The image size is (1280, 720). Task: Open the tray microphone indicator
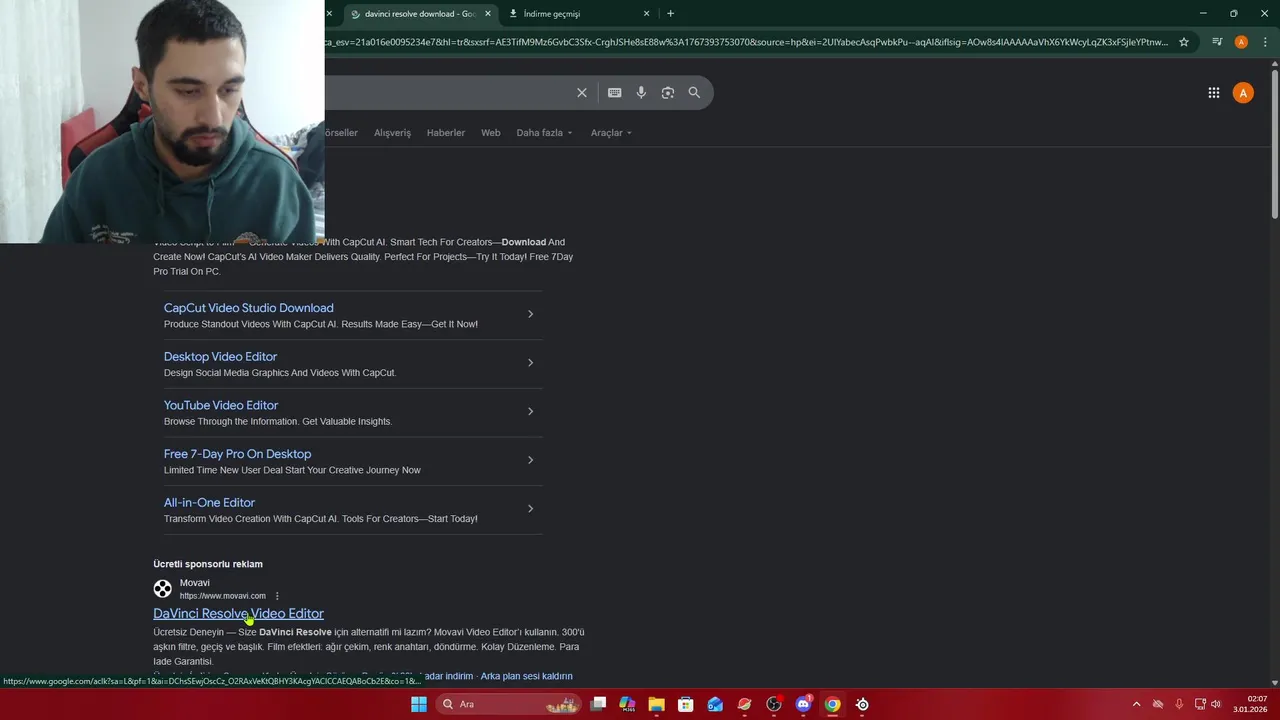(x=1179, y=704)
